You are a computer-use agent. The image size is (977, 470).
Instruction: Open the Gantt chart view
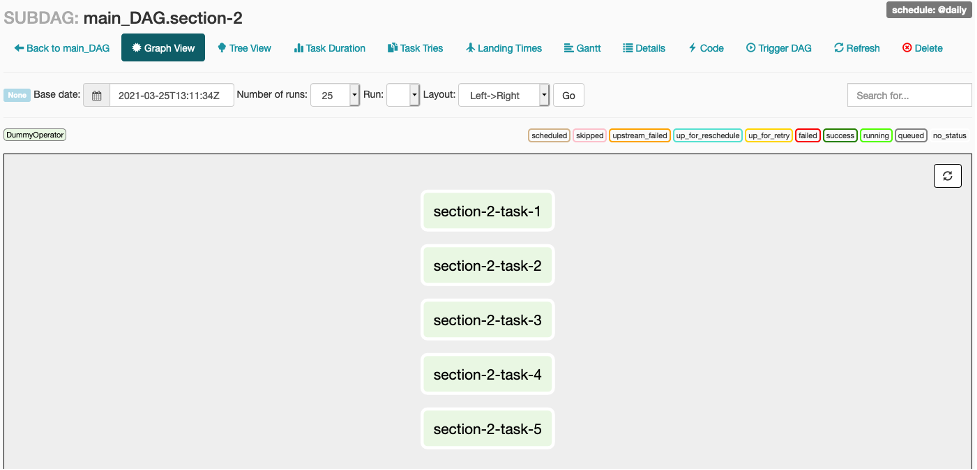click(581, 48)
